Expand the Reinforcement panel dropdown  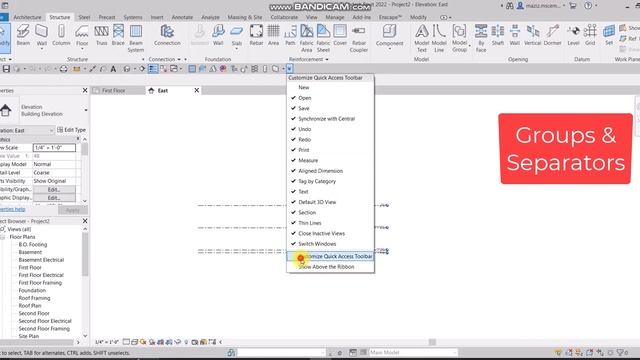click(x=327, y=60)
